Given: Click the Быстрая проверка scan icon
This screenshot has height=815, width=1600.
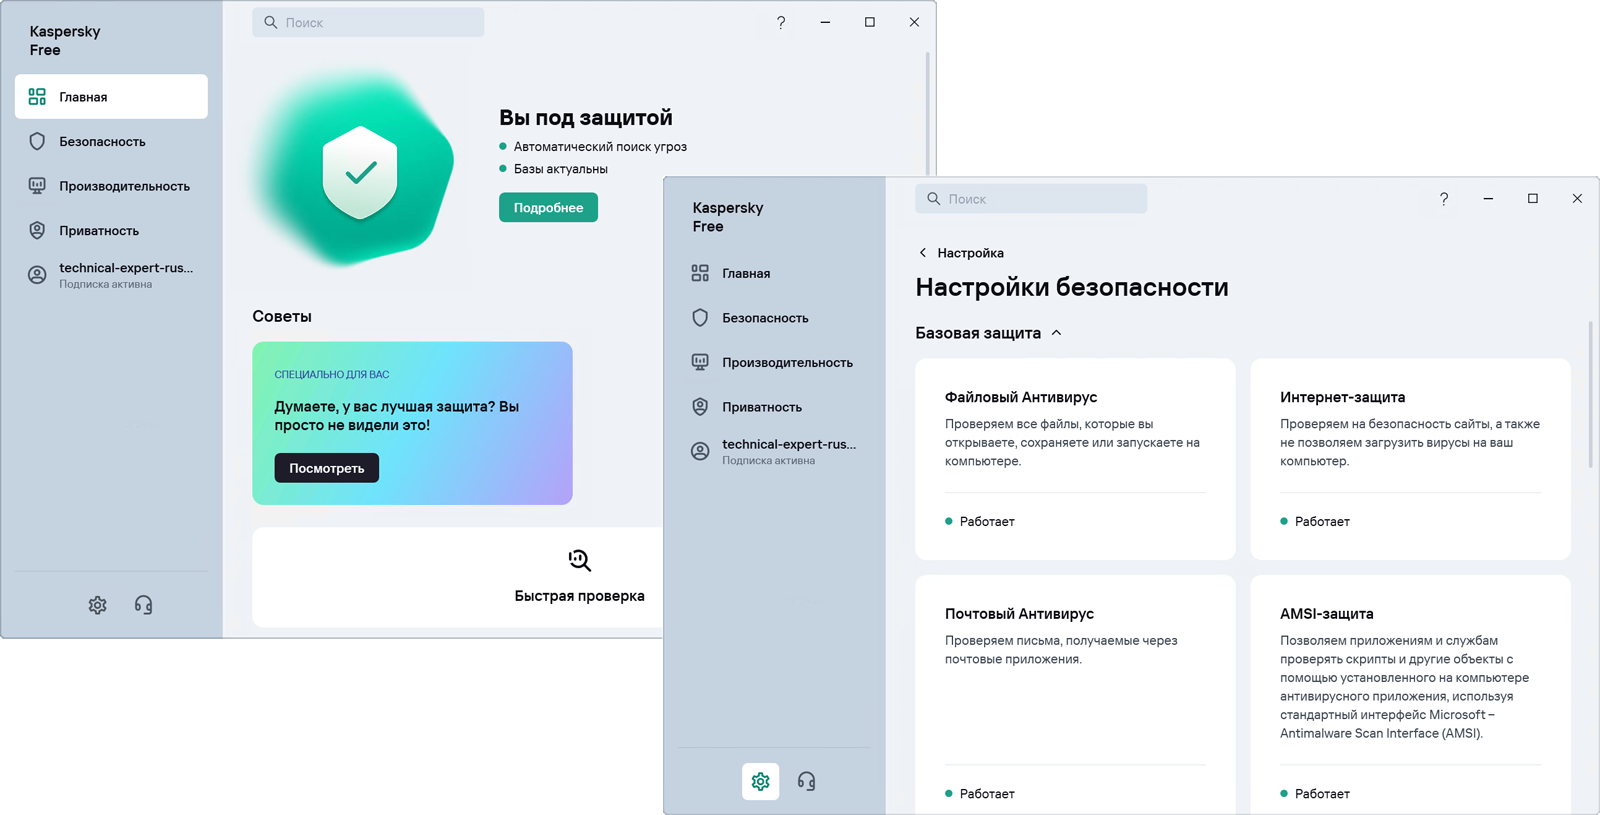Looking at the screenshot, I should pos(579,560).
